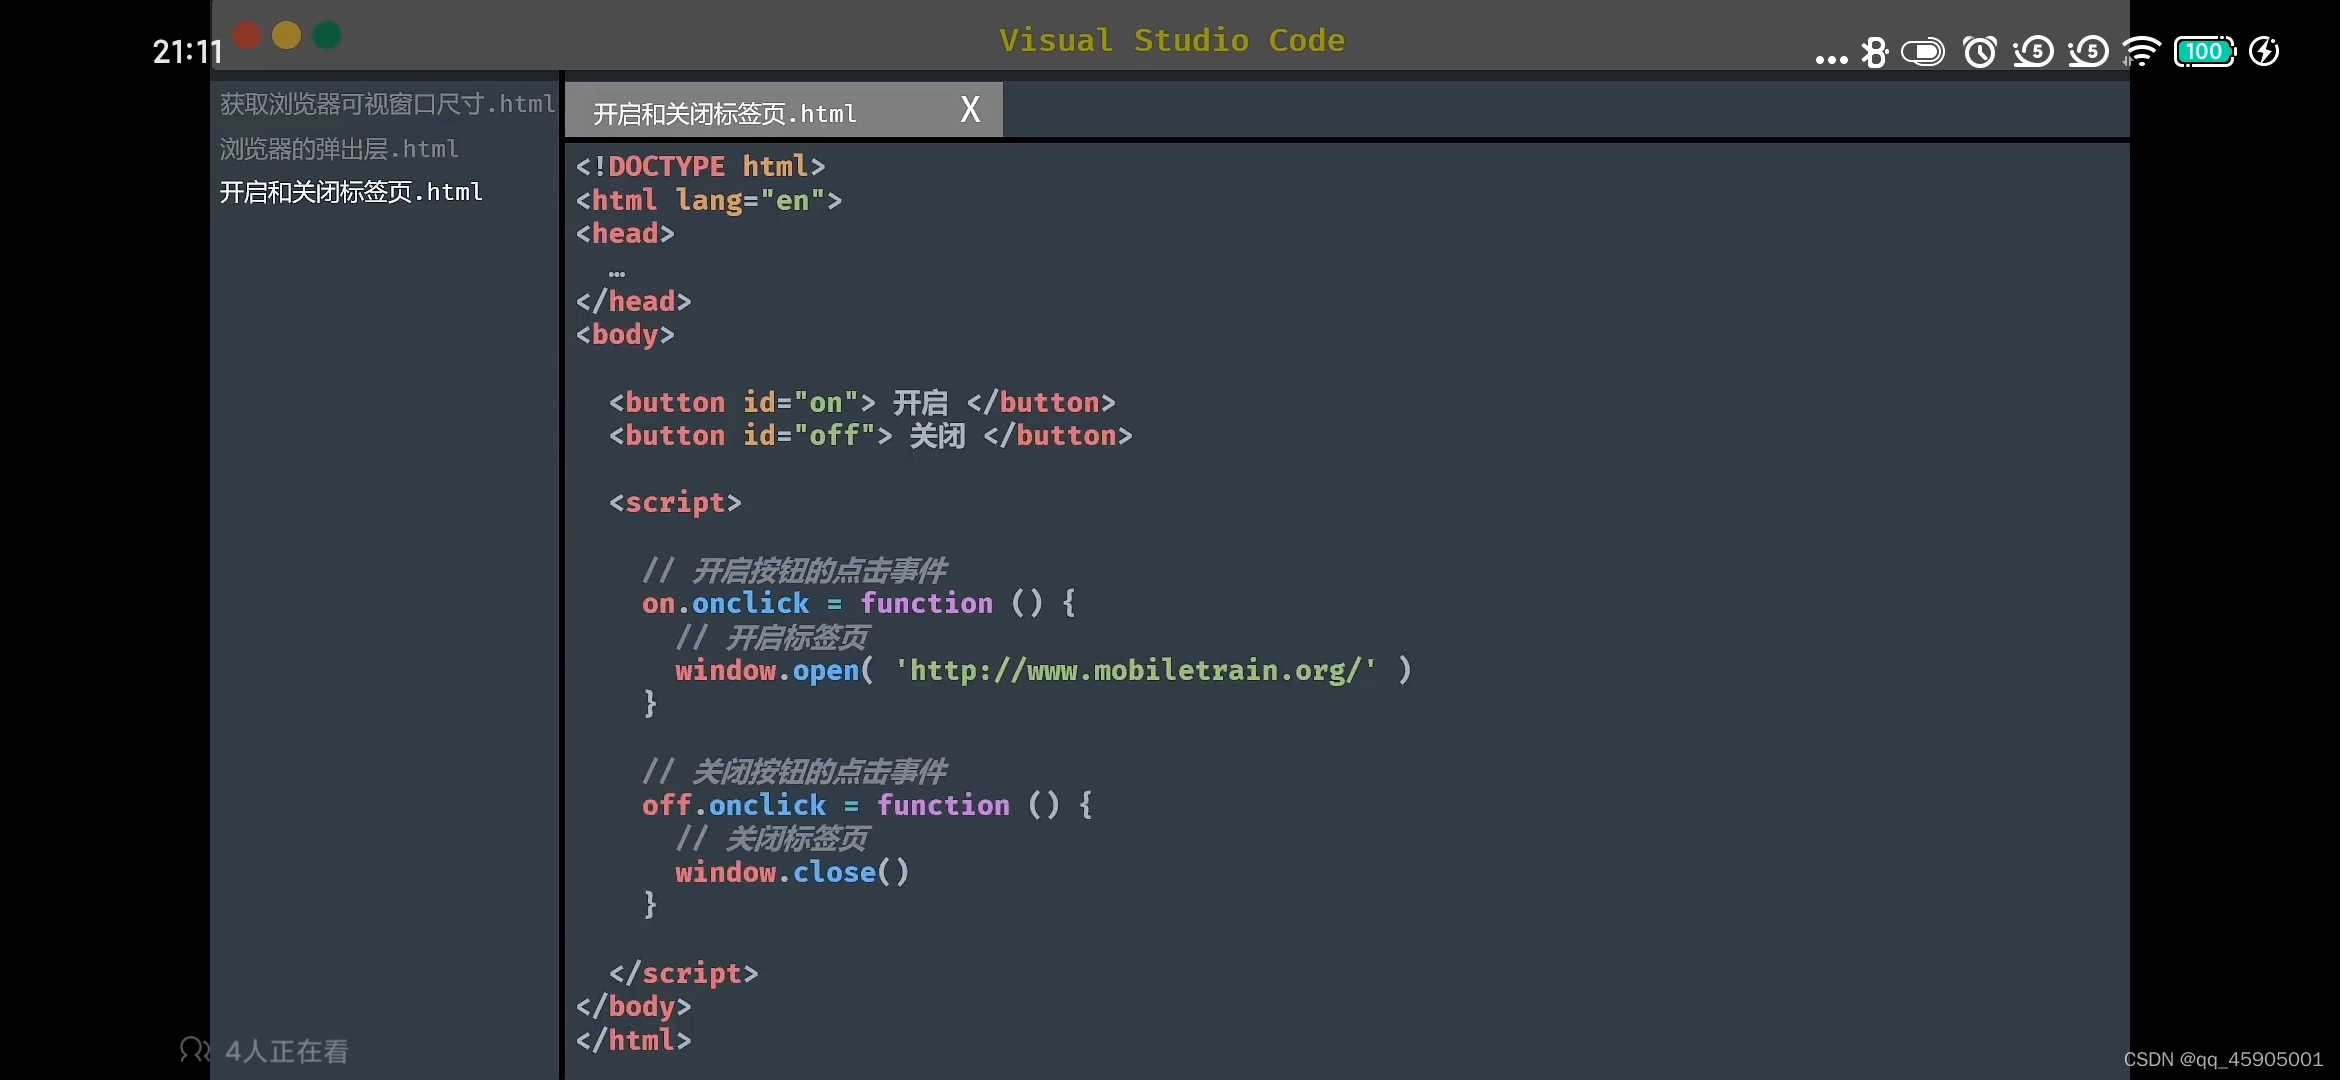Viewport: 2340px width, 1080px height.
Task: Tap the three-dot status bar overflow icon
Action: (x=1831, y=59)
